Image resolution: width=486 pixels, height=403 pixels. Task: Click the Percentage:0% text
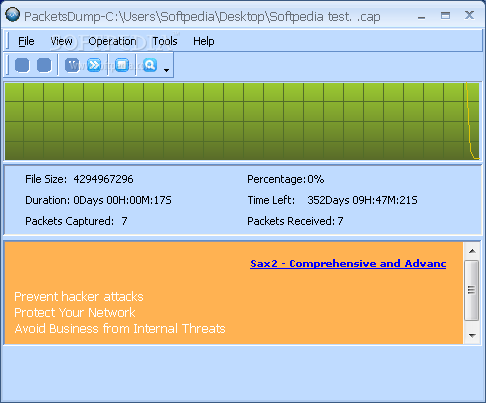(x=286, y=179)
